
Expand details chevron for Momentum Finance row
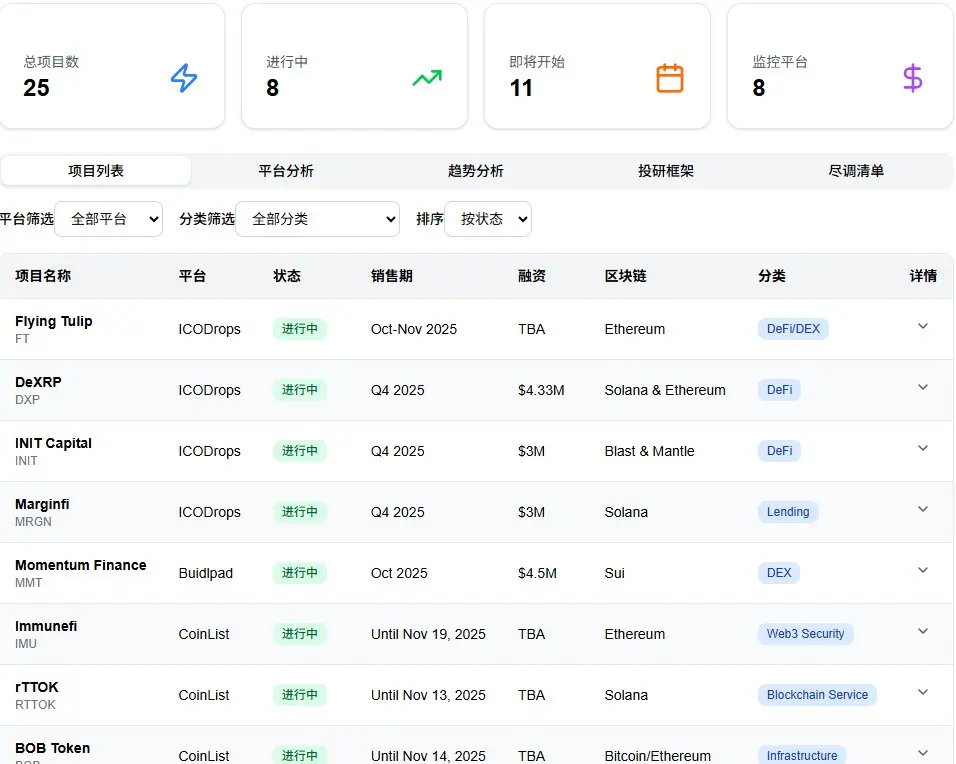tap(923, 570)
